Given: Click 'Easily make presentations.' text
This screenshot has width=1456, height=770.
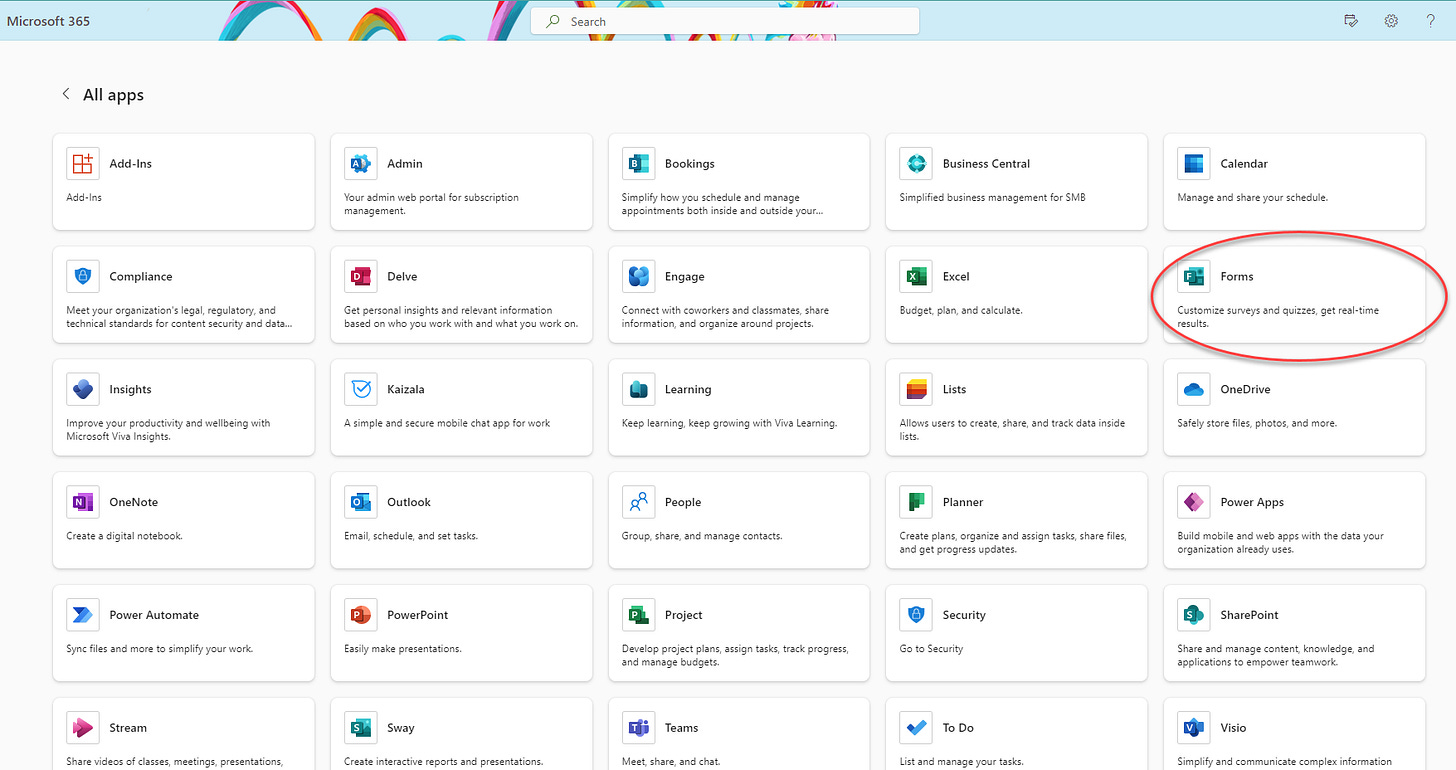Looking at the screenshot, I should coord(403,649).
